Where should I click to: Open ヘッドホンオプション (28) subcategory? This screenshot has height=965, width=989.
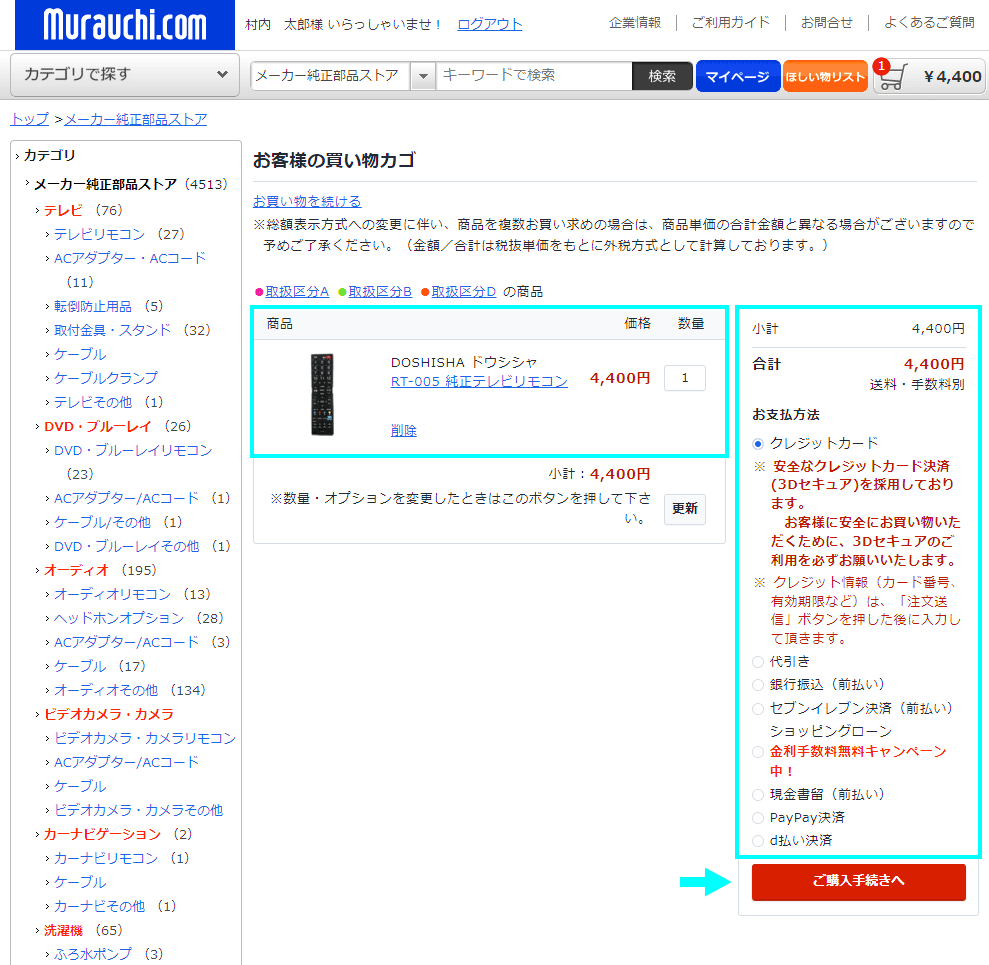(119, 618)
